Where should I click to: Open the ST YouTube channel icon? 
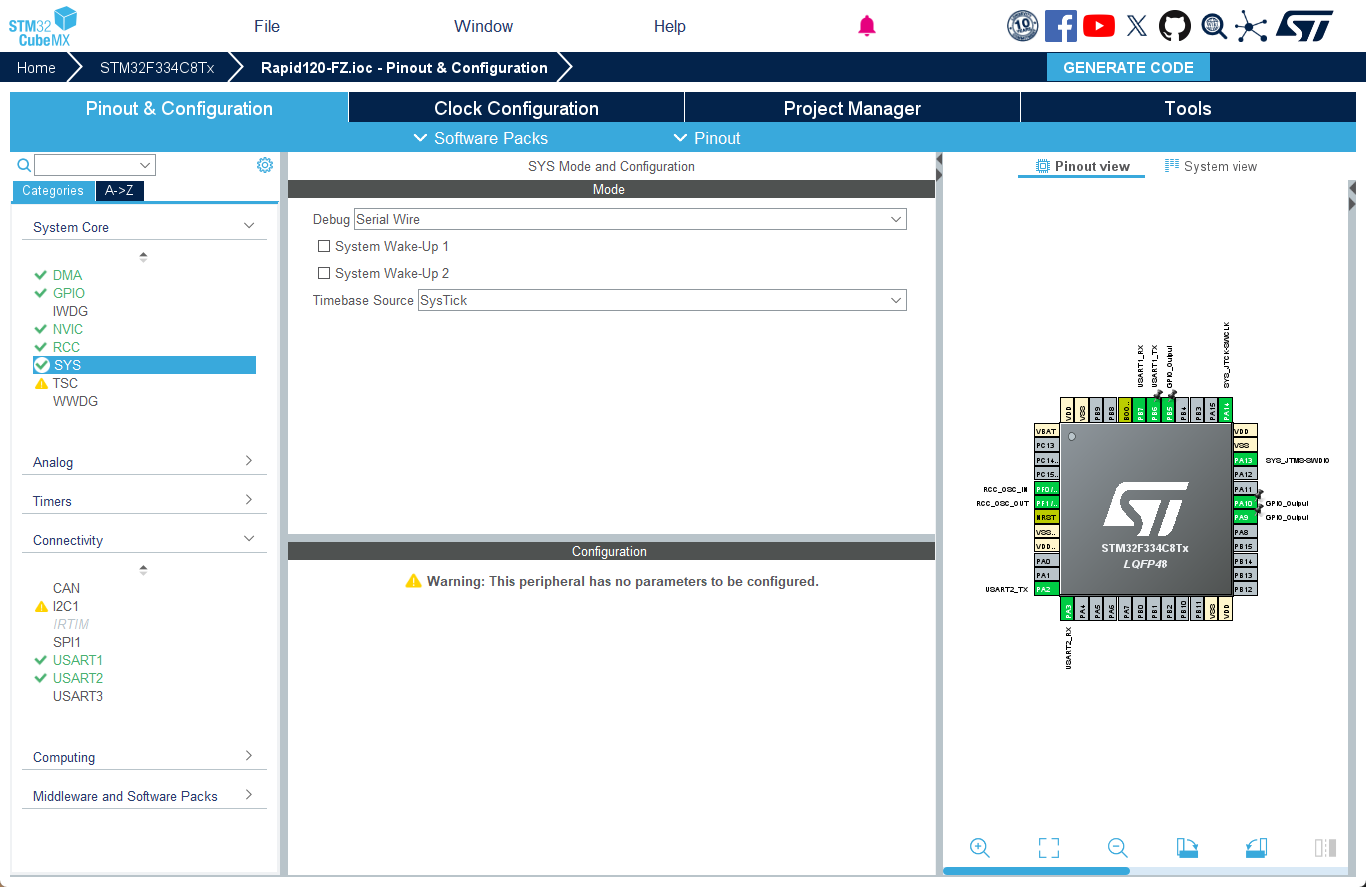click(1099, 26)
